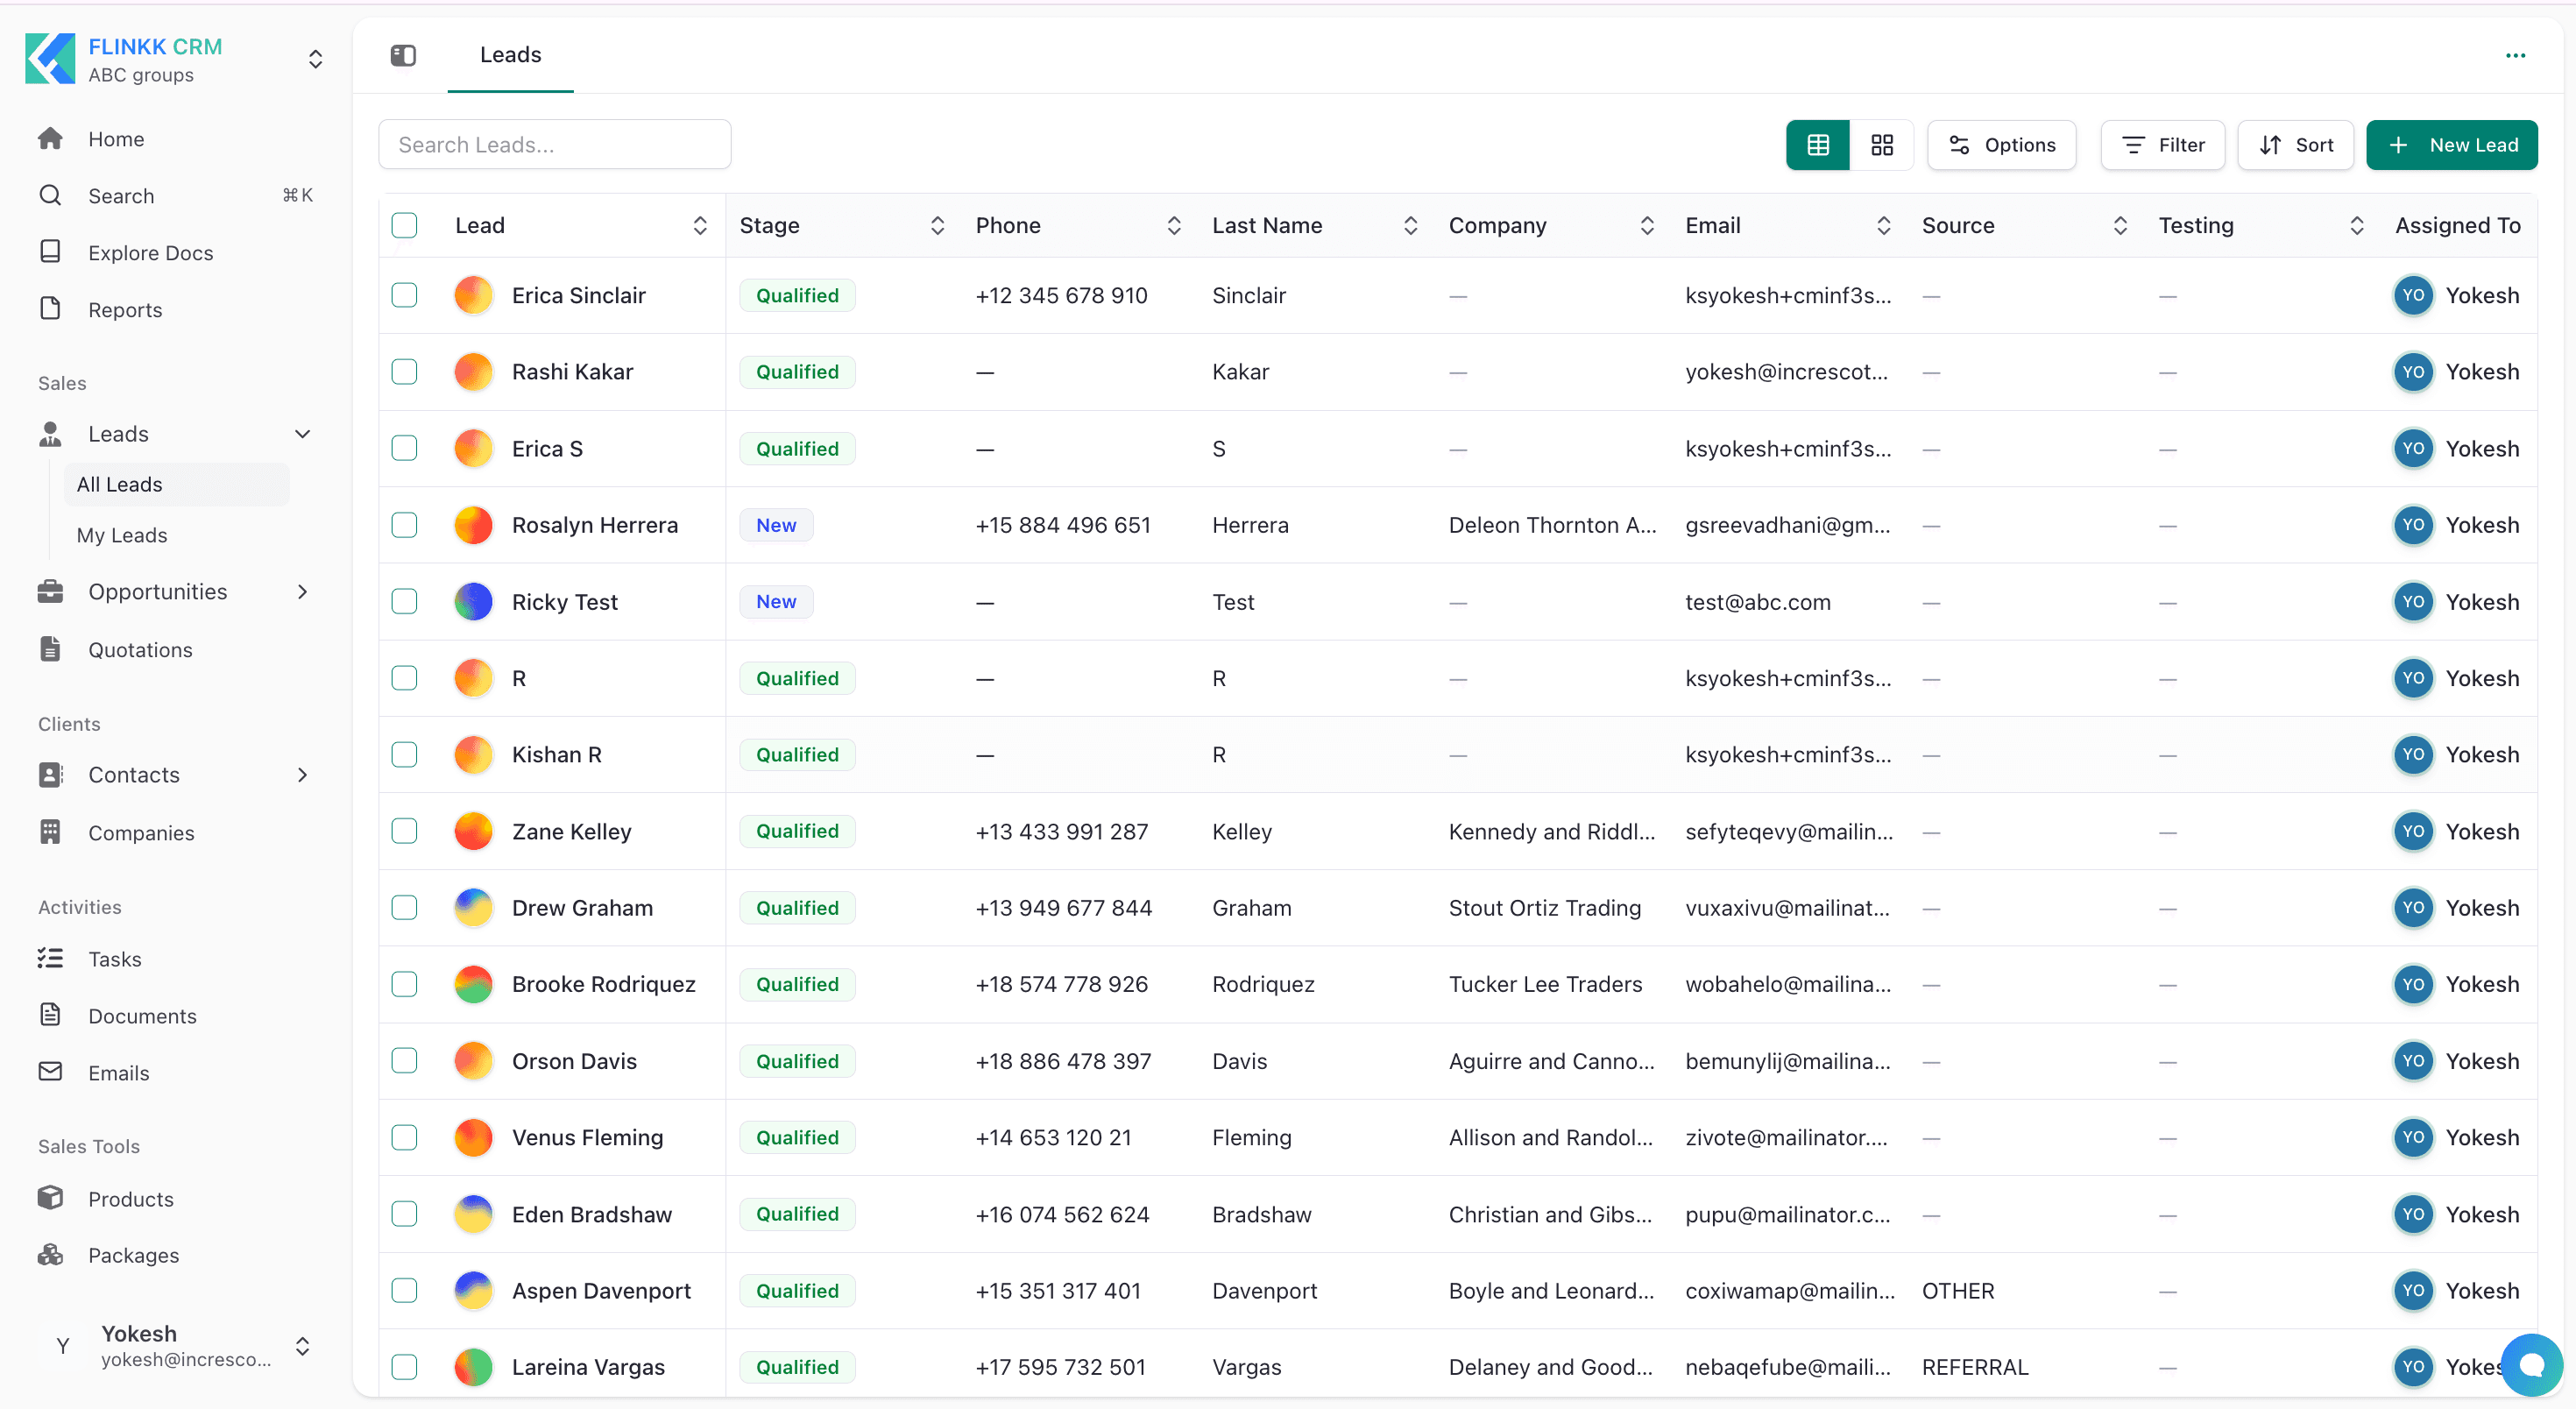The height and width of the screenshot is (1409, 2576).
Task: Open the Options button
Action: [2002, 145]
